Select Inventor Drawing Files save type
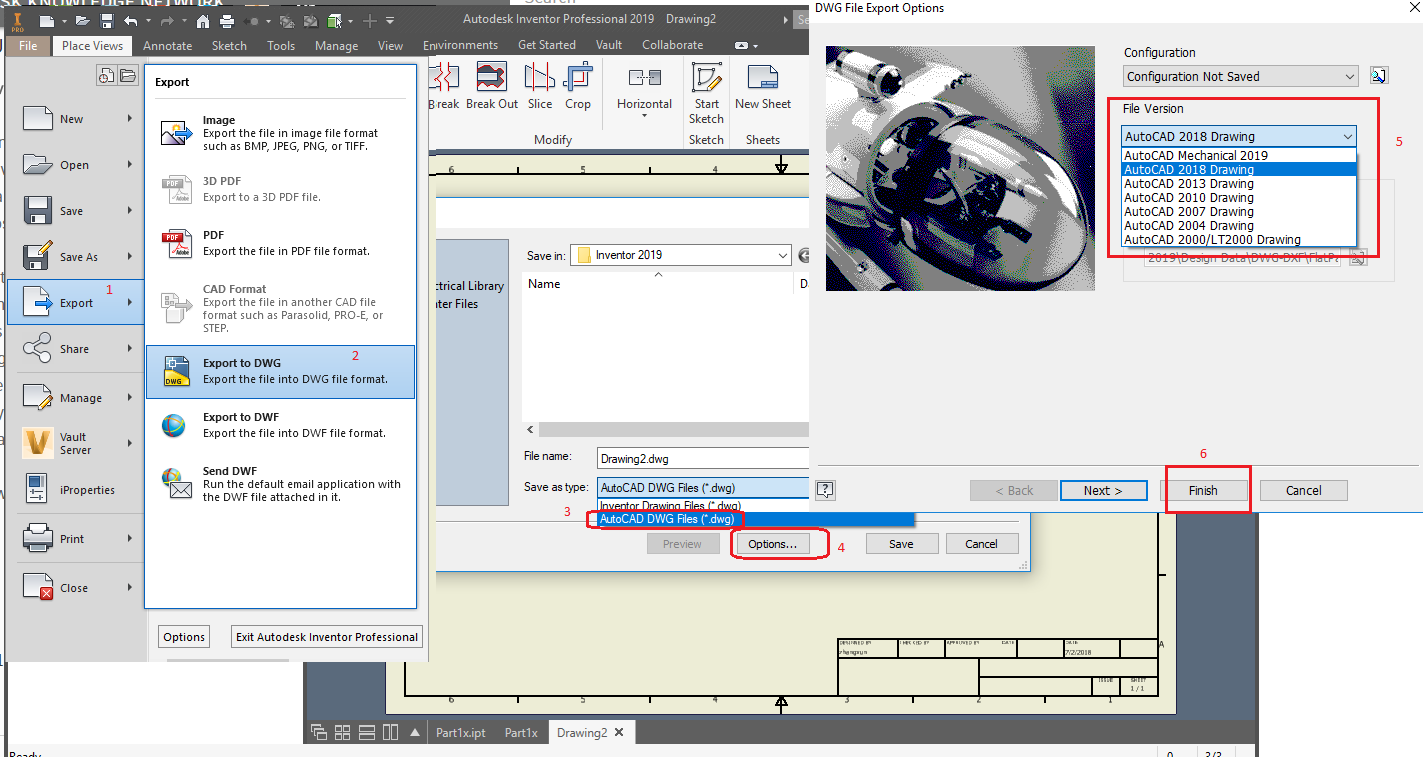The height and width of the screenshot is (757, 1423). [755, 505]
